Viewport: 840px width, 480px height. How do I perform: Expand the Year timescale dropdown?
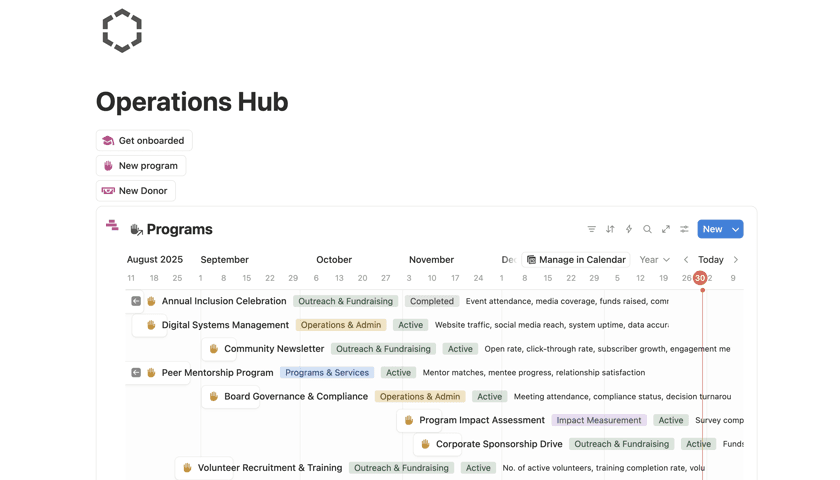tap(654, 260)
